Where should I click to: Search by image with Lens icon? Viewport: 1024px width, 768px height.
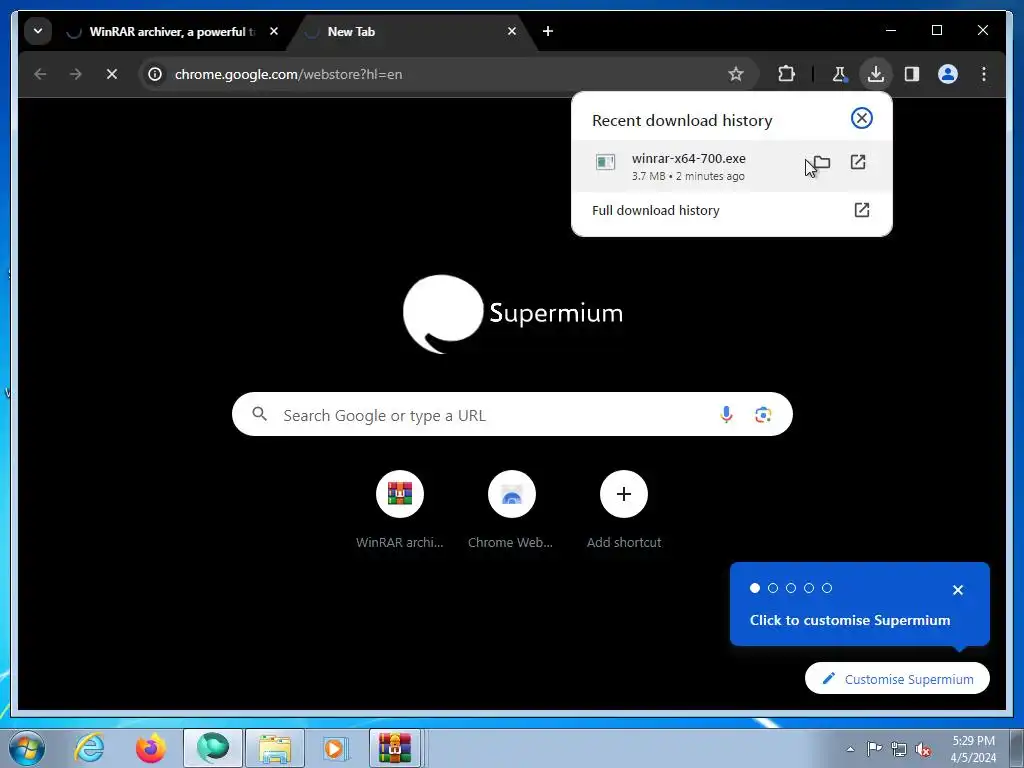point(763,415)
